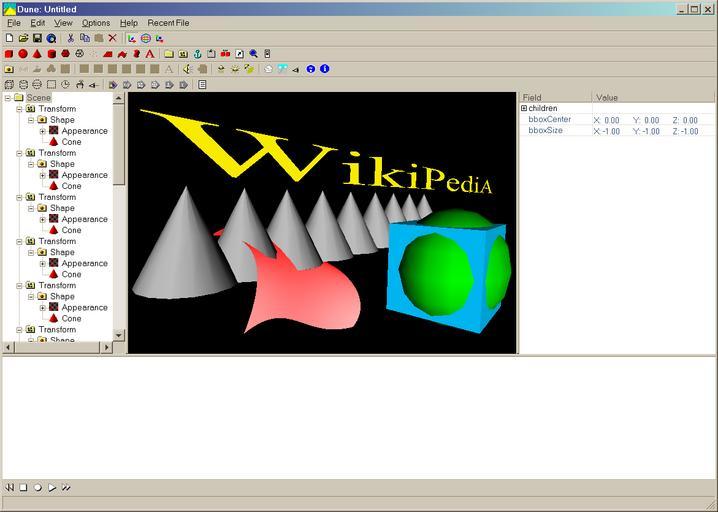This screenshot has width=718, height=512.
Task: Expand the first Appearance node
Action: 43,131
